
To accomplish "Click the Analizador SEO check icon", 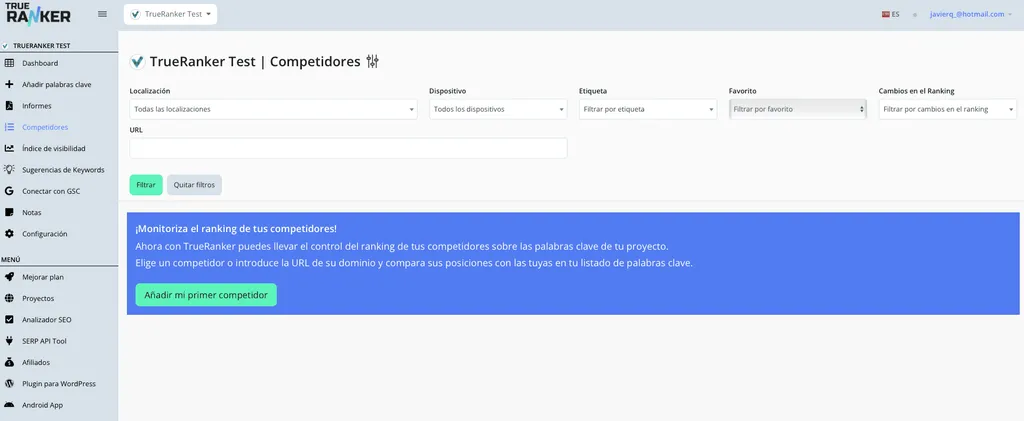I will click(9, 320).
